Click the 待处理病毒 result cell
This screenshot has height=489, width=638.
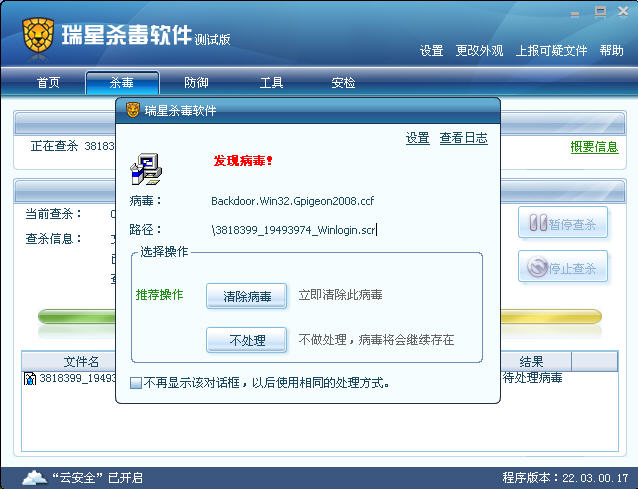coord(532,378)
